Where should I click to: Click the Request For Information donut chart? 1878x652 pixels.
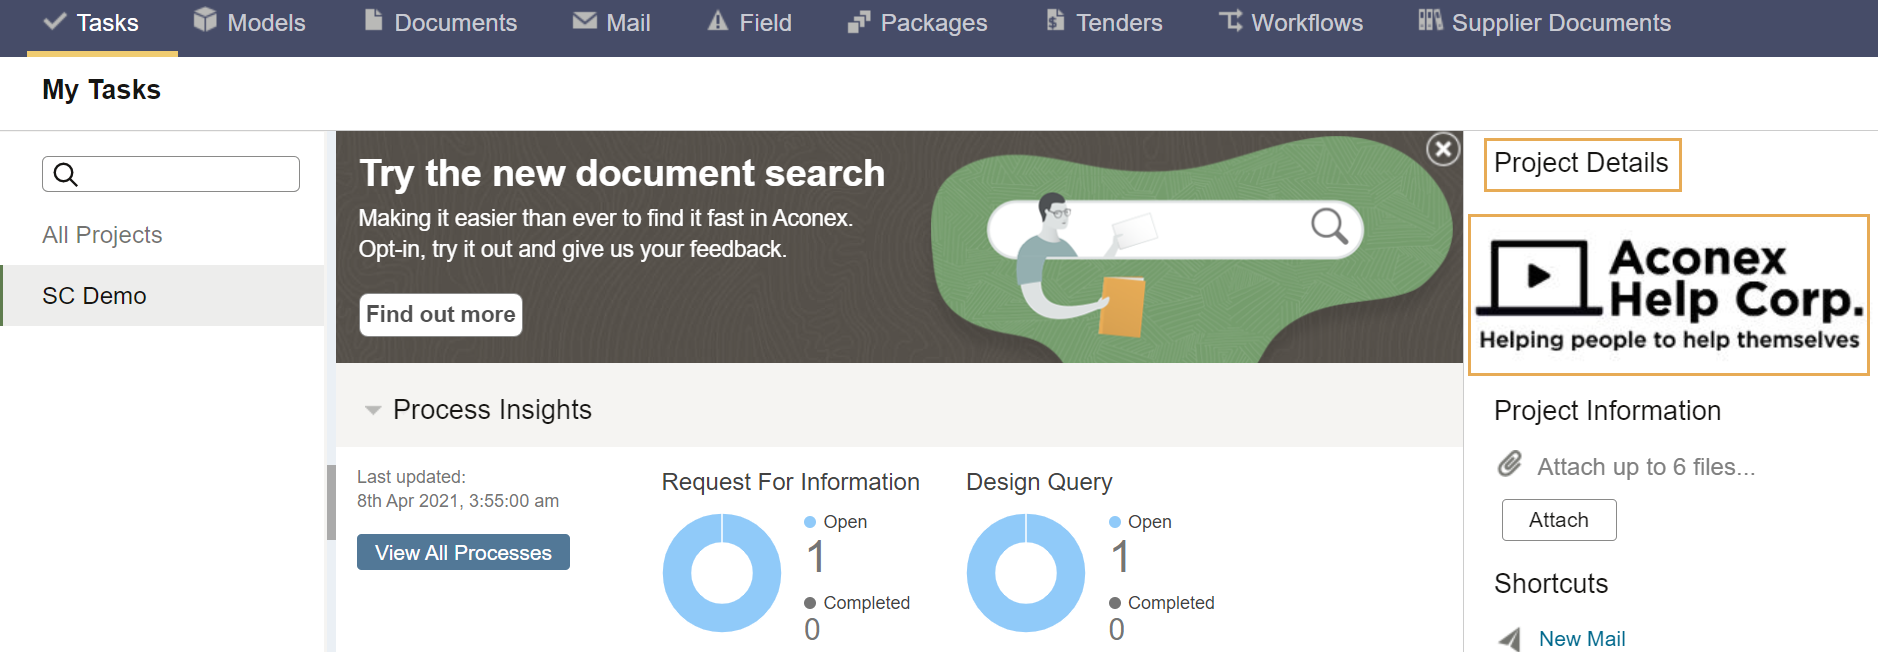click(722, 573)
